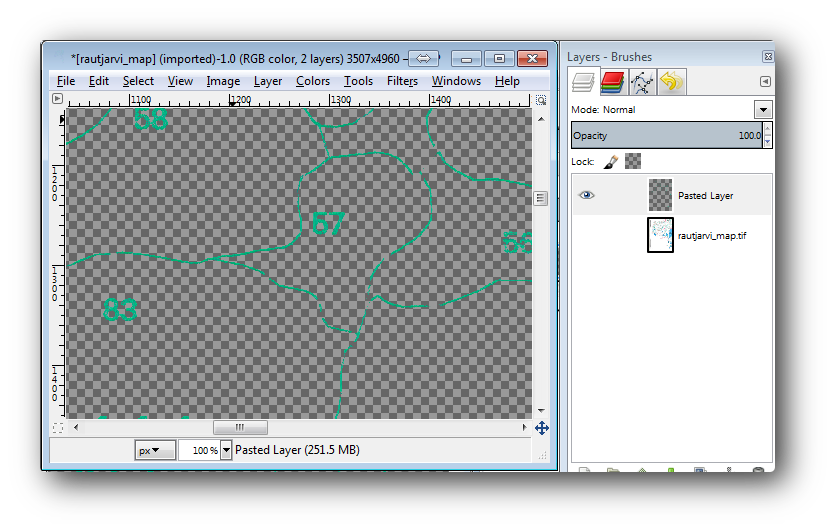The height and width of the screenshot is (532, 835).
Task: Click the image navigation crosshair icon
Action: [541, 428]
